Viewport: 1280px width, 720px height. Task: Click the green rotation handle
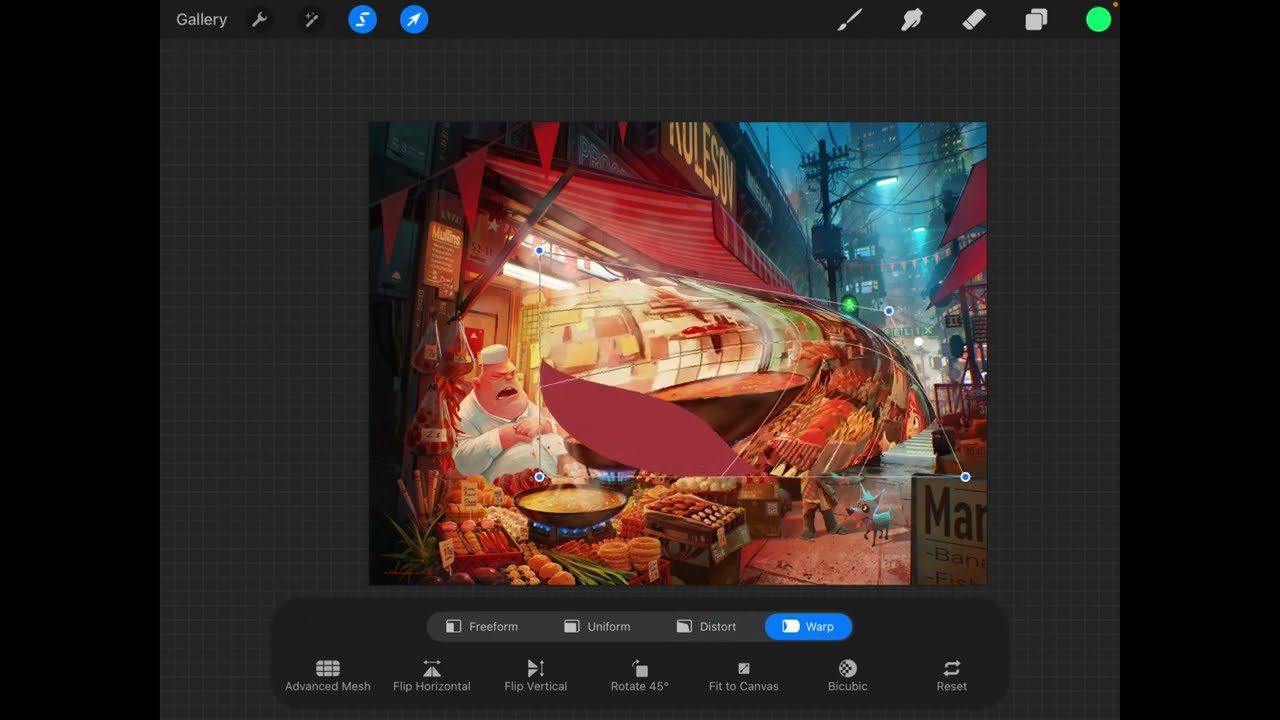click(x=850, y=304)
